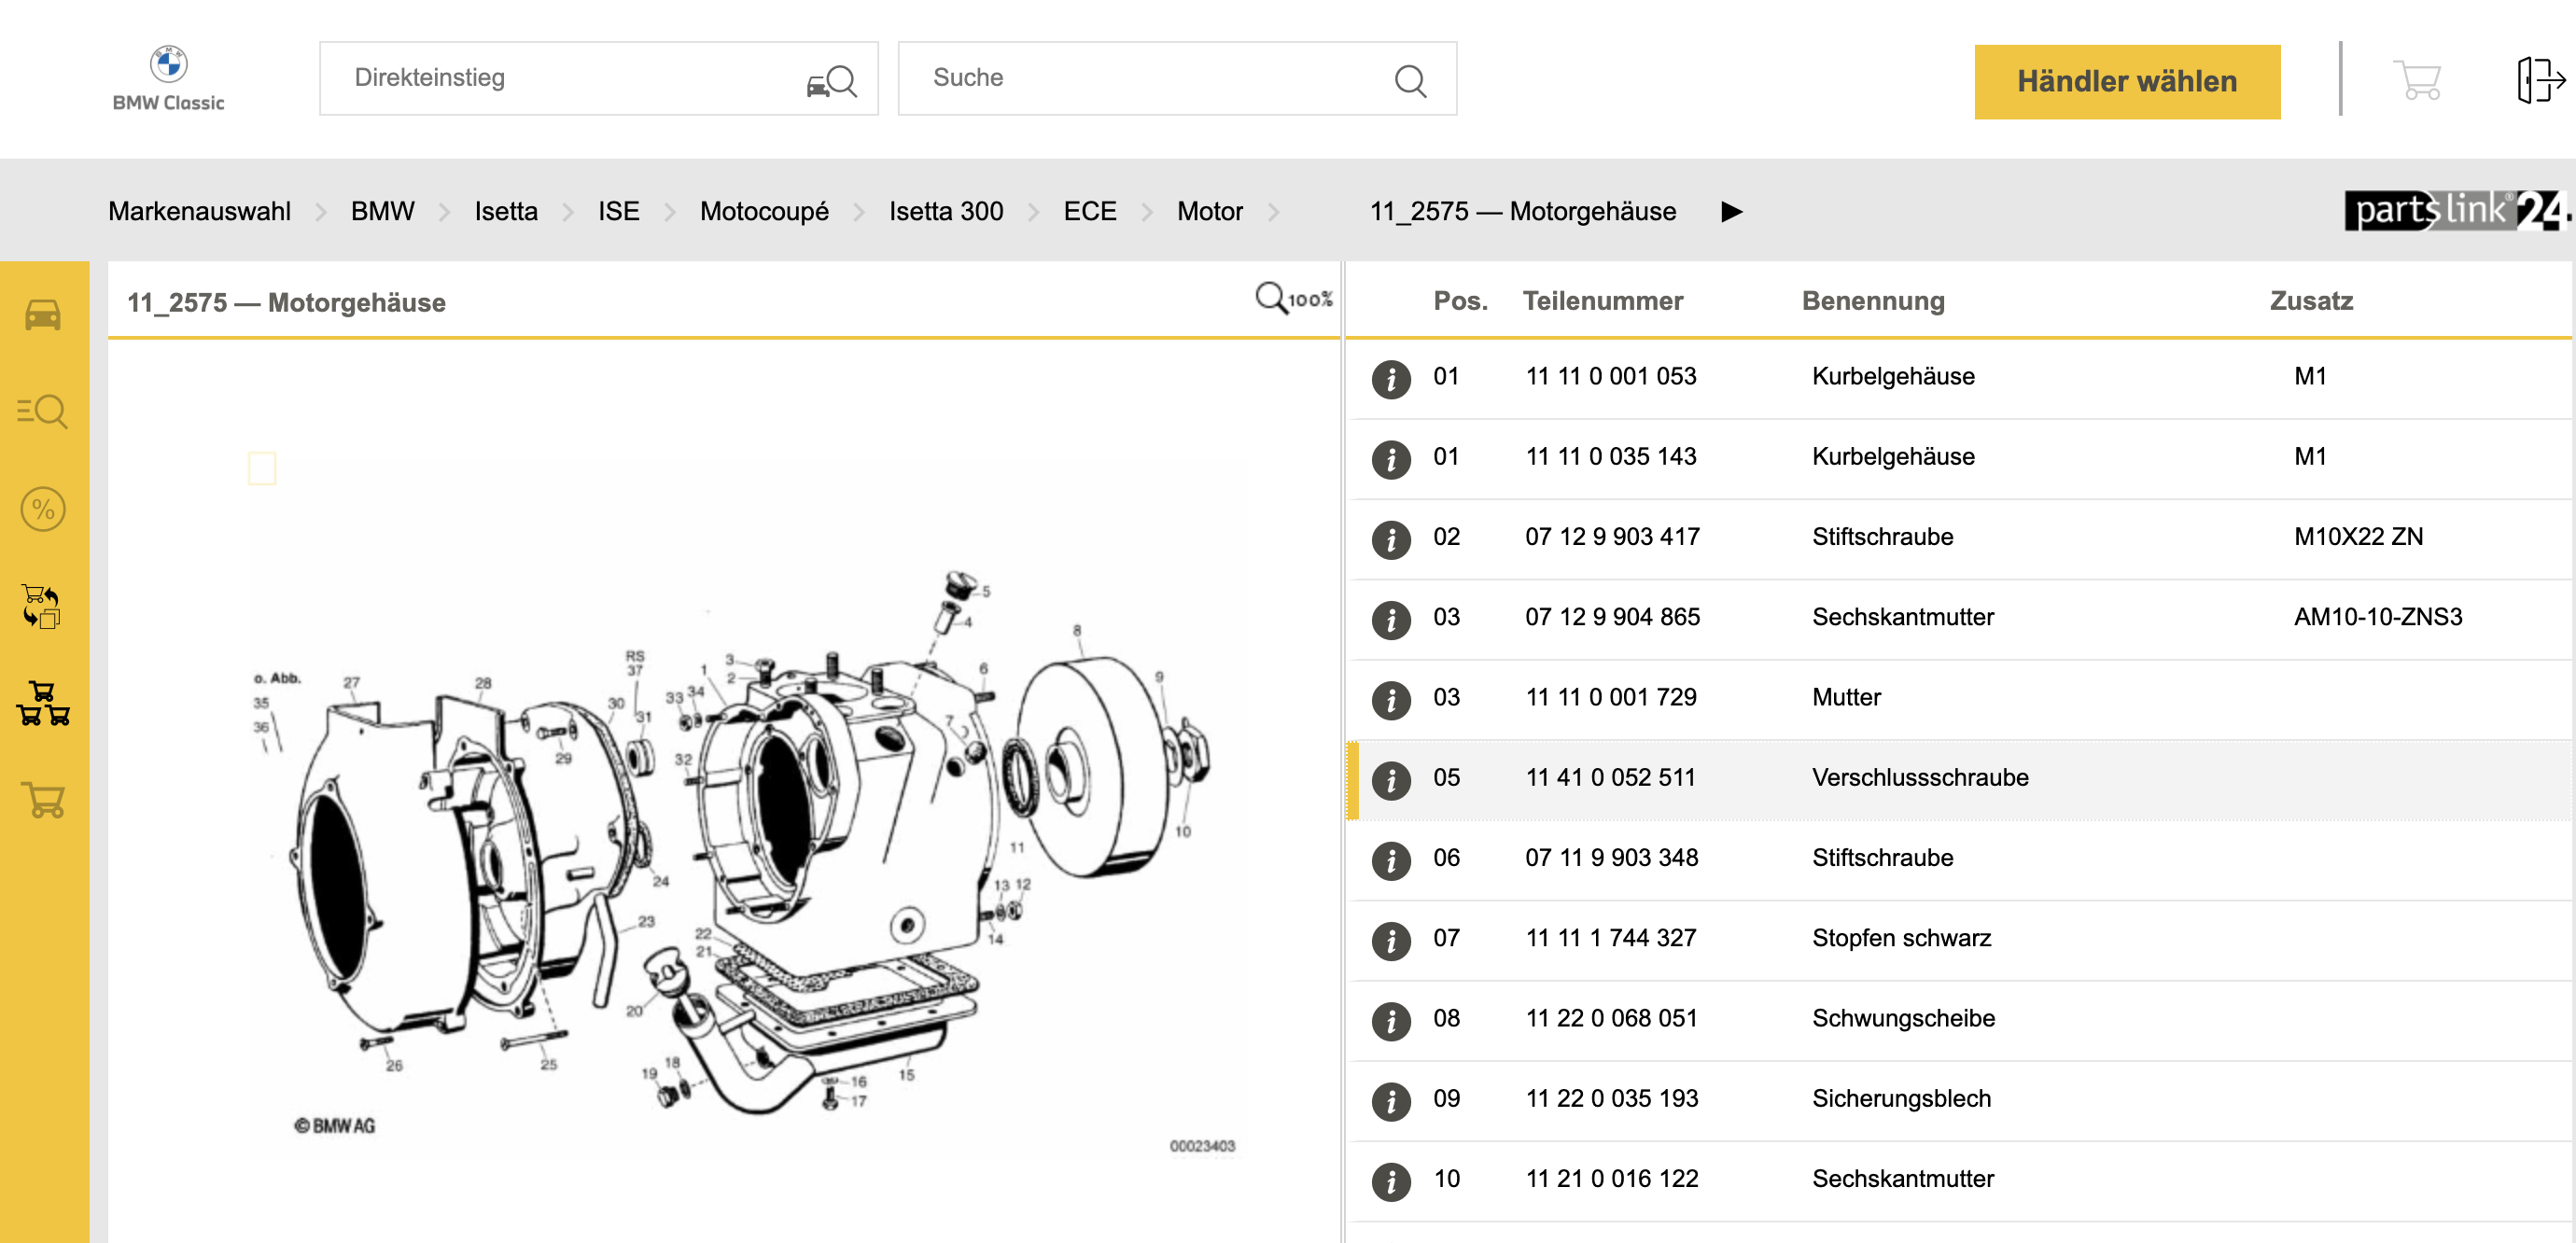Click chevron after Motor breadcrumb

(x=1273, y=211)
